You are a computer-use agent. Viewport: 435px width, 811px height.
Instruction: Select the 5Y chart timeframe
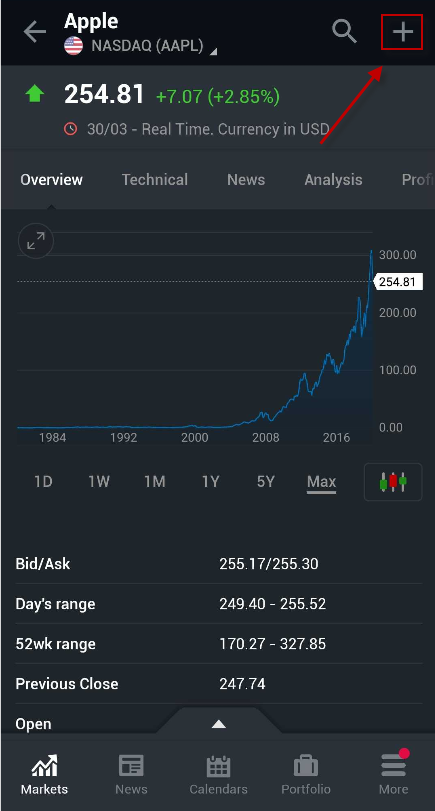[266, 482]
